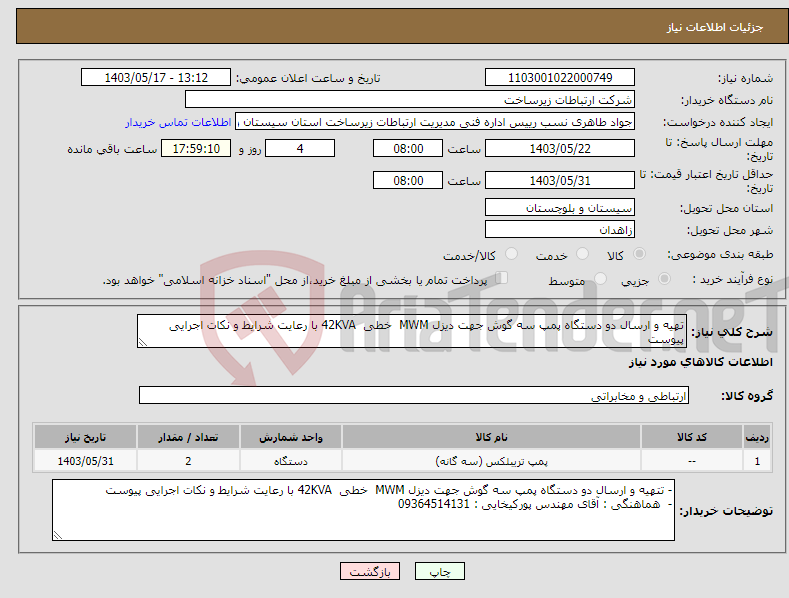Click the table need date cell 1403/05/31
Viewport: 789px width, 598px height.
click(x=85, y=461)
